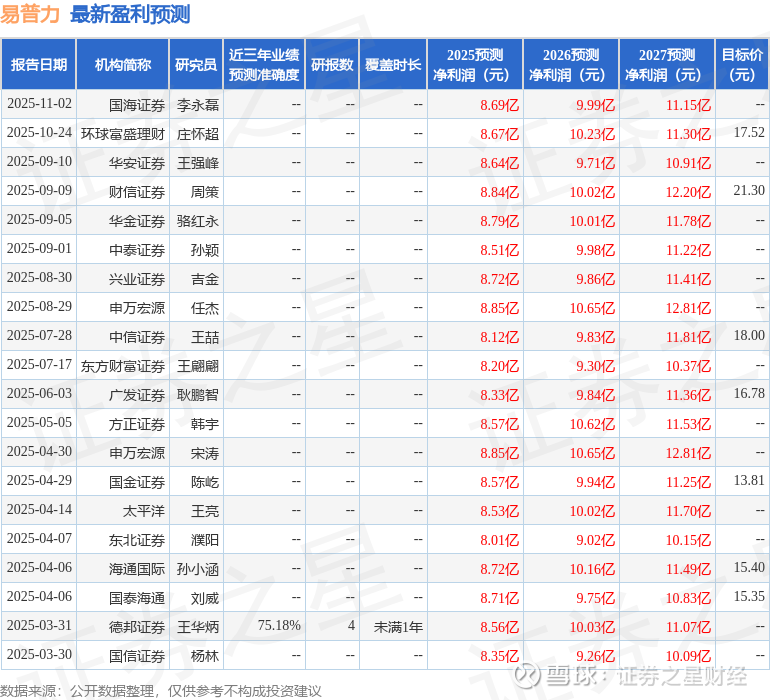Click 8.51亿 in 中泰证券 row

coord(499,250)
